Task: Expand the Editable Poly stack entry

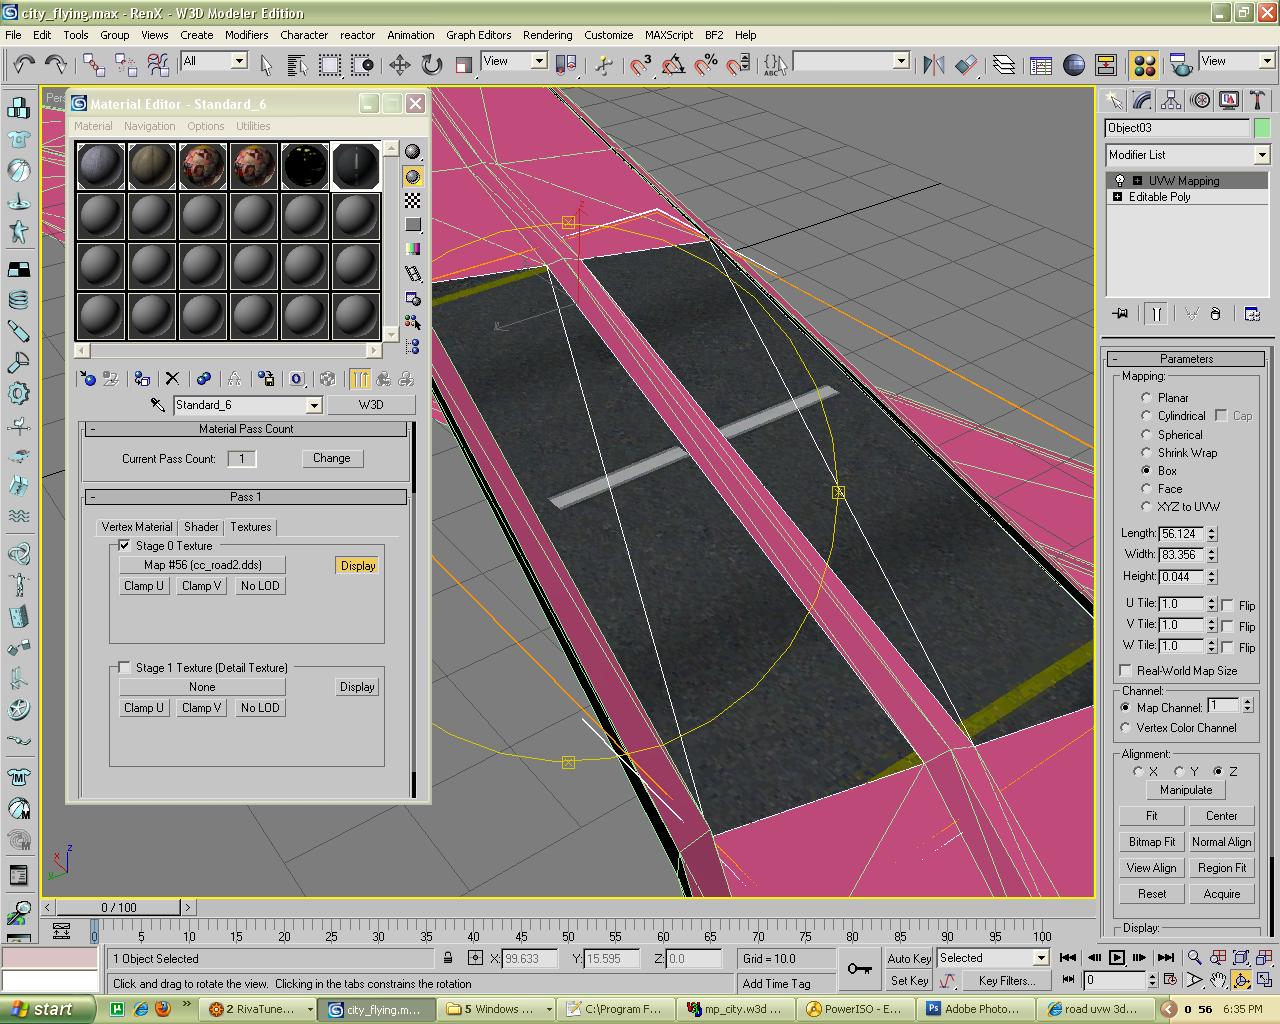Action: click(x=1118, y=197)
